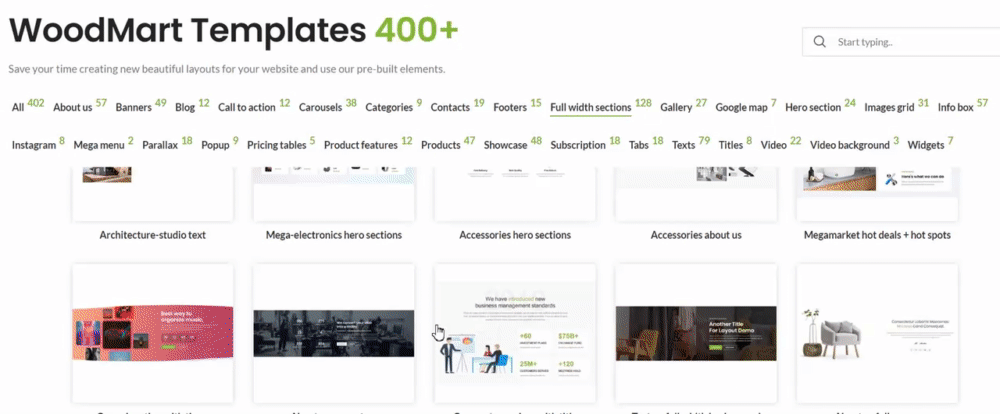Open the Showcase category
The height and width of the screenshot is (414, 1000).
[505, 145]
